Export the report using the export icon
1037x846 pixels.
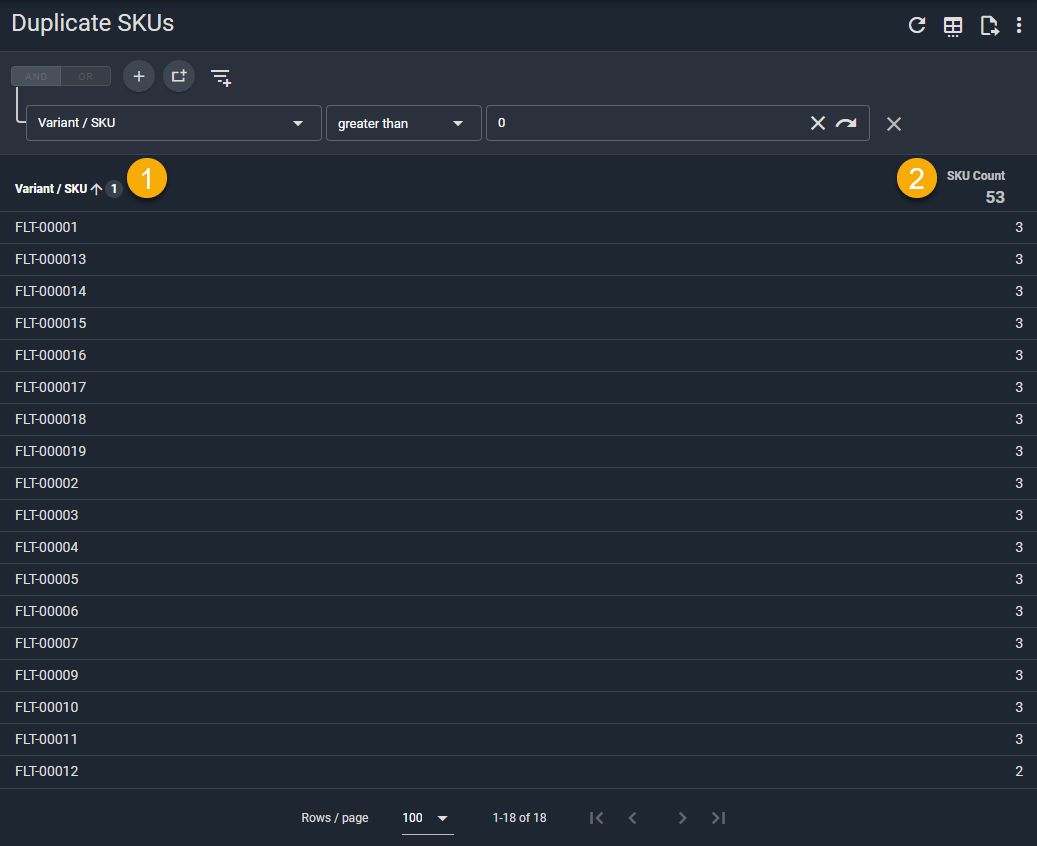pos(989,25)
